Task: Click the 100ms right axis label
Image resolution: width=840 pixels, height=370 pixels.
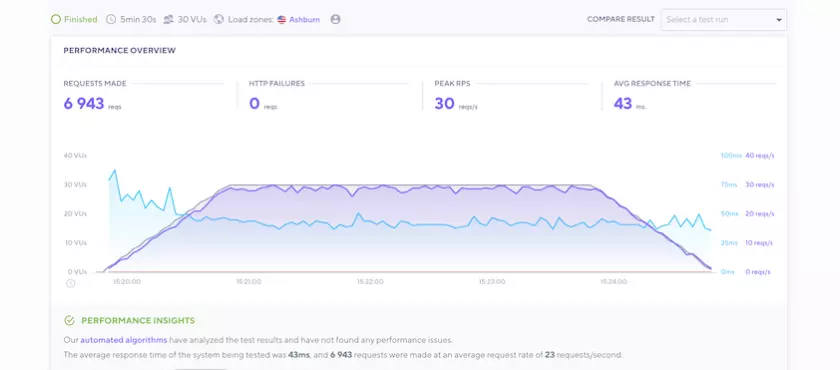Action: [731, 156]
